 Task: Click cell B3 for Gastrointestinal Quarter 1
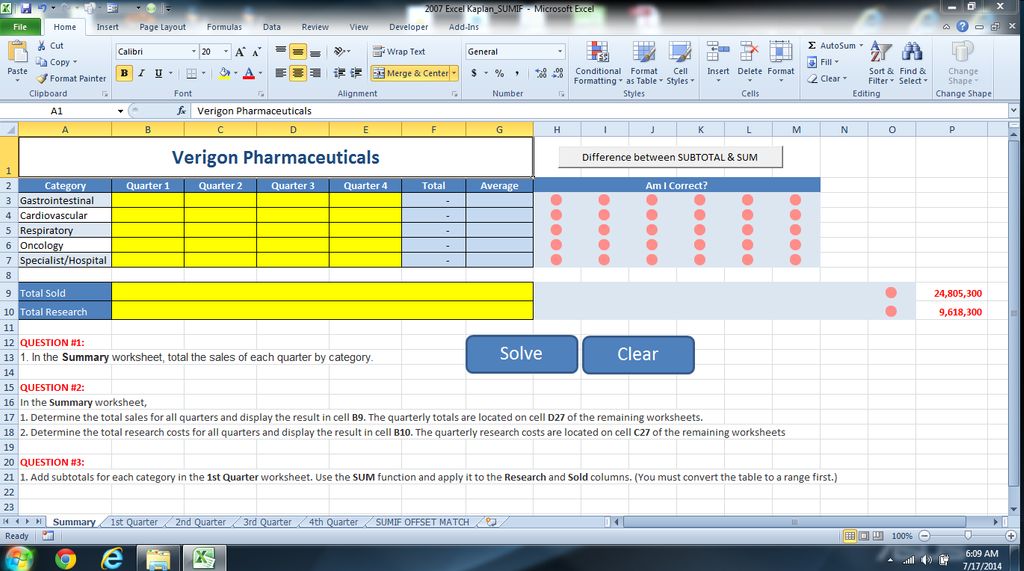point(148,201)
